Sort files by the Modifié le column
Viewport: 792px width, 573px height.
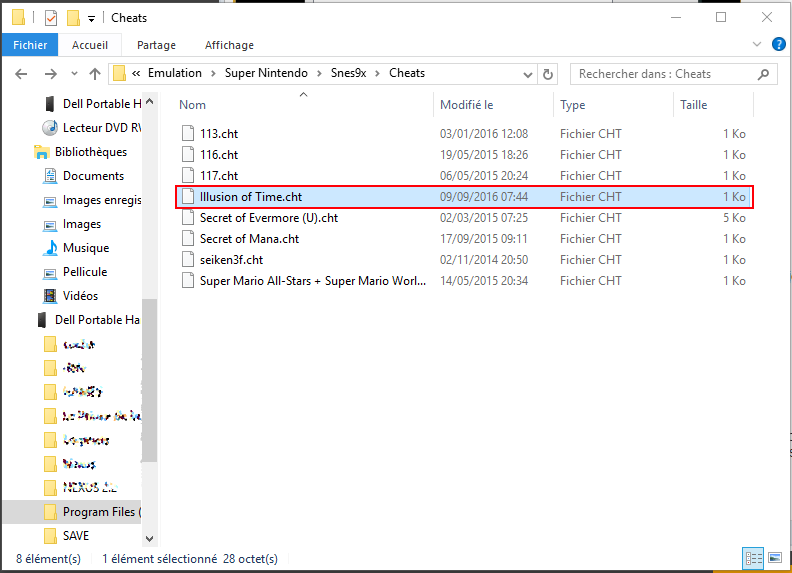[x=467, y=105]
